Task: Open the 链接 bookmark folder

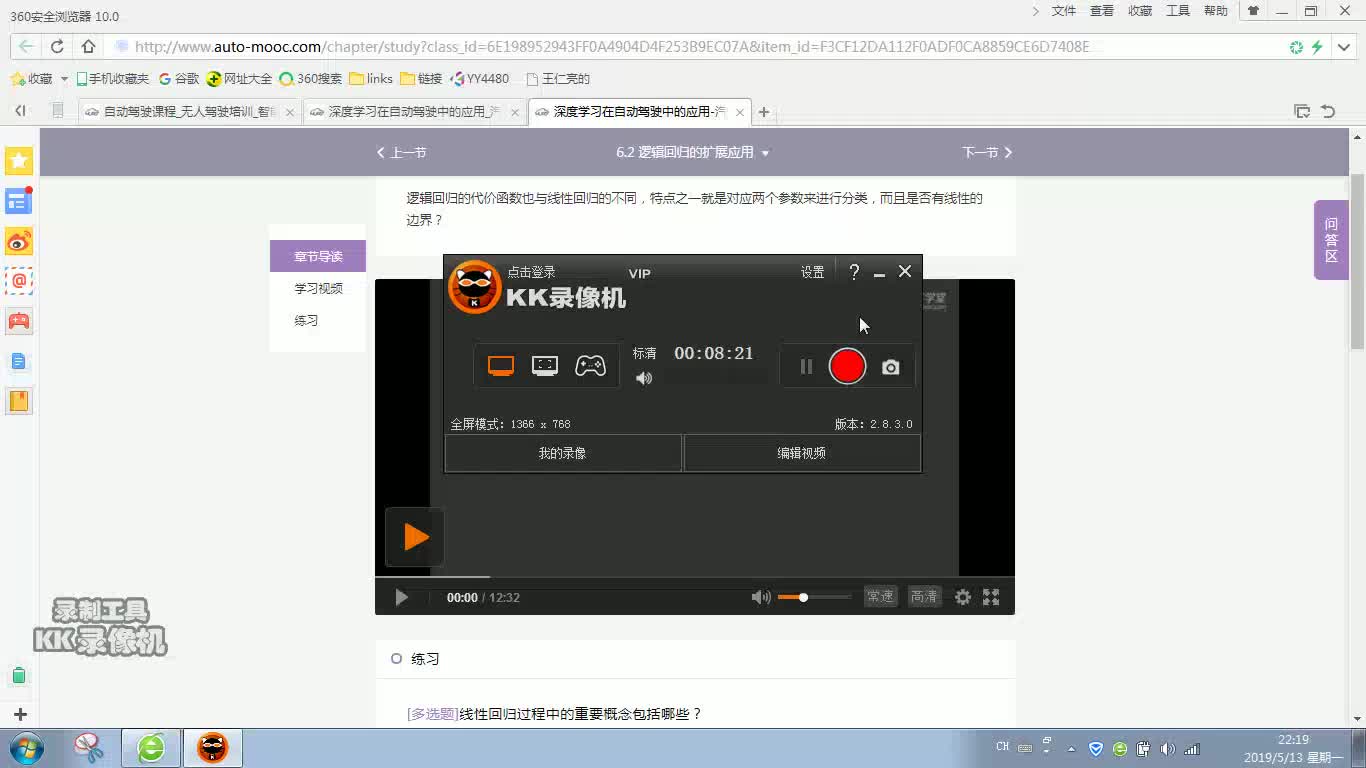Action: pos(421,78)
